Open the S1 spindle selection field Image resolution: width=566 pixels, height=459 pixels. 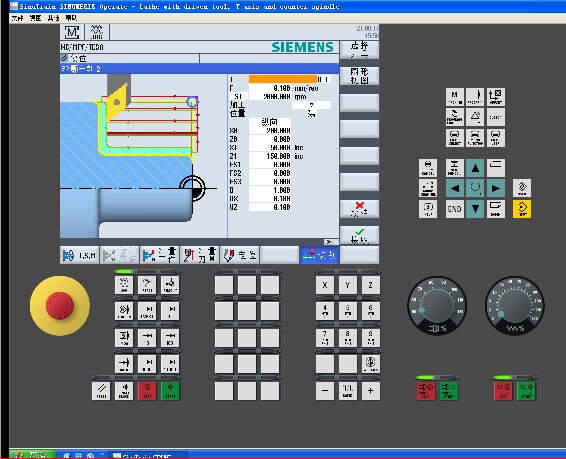click(238, 96)
